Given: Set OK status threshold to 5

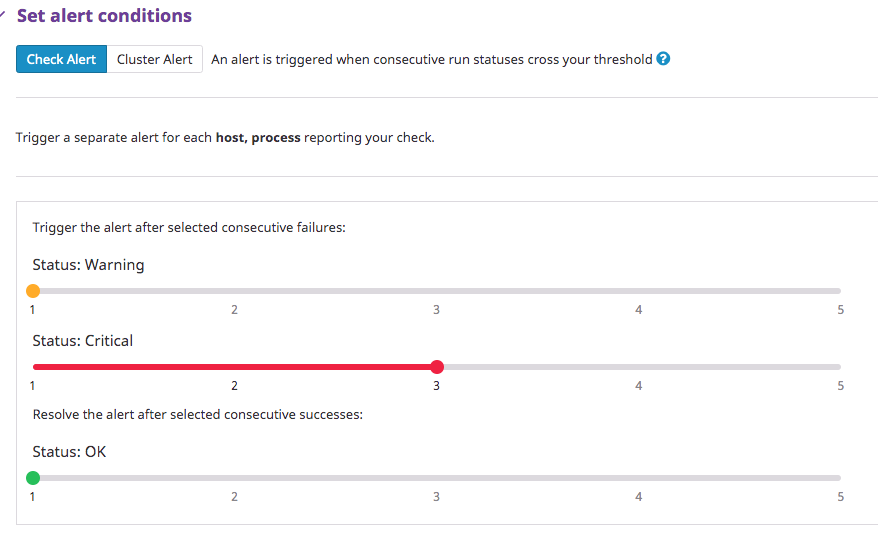Looking at the screenshot, I should click(840, 478).
